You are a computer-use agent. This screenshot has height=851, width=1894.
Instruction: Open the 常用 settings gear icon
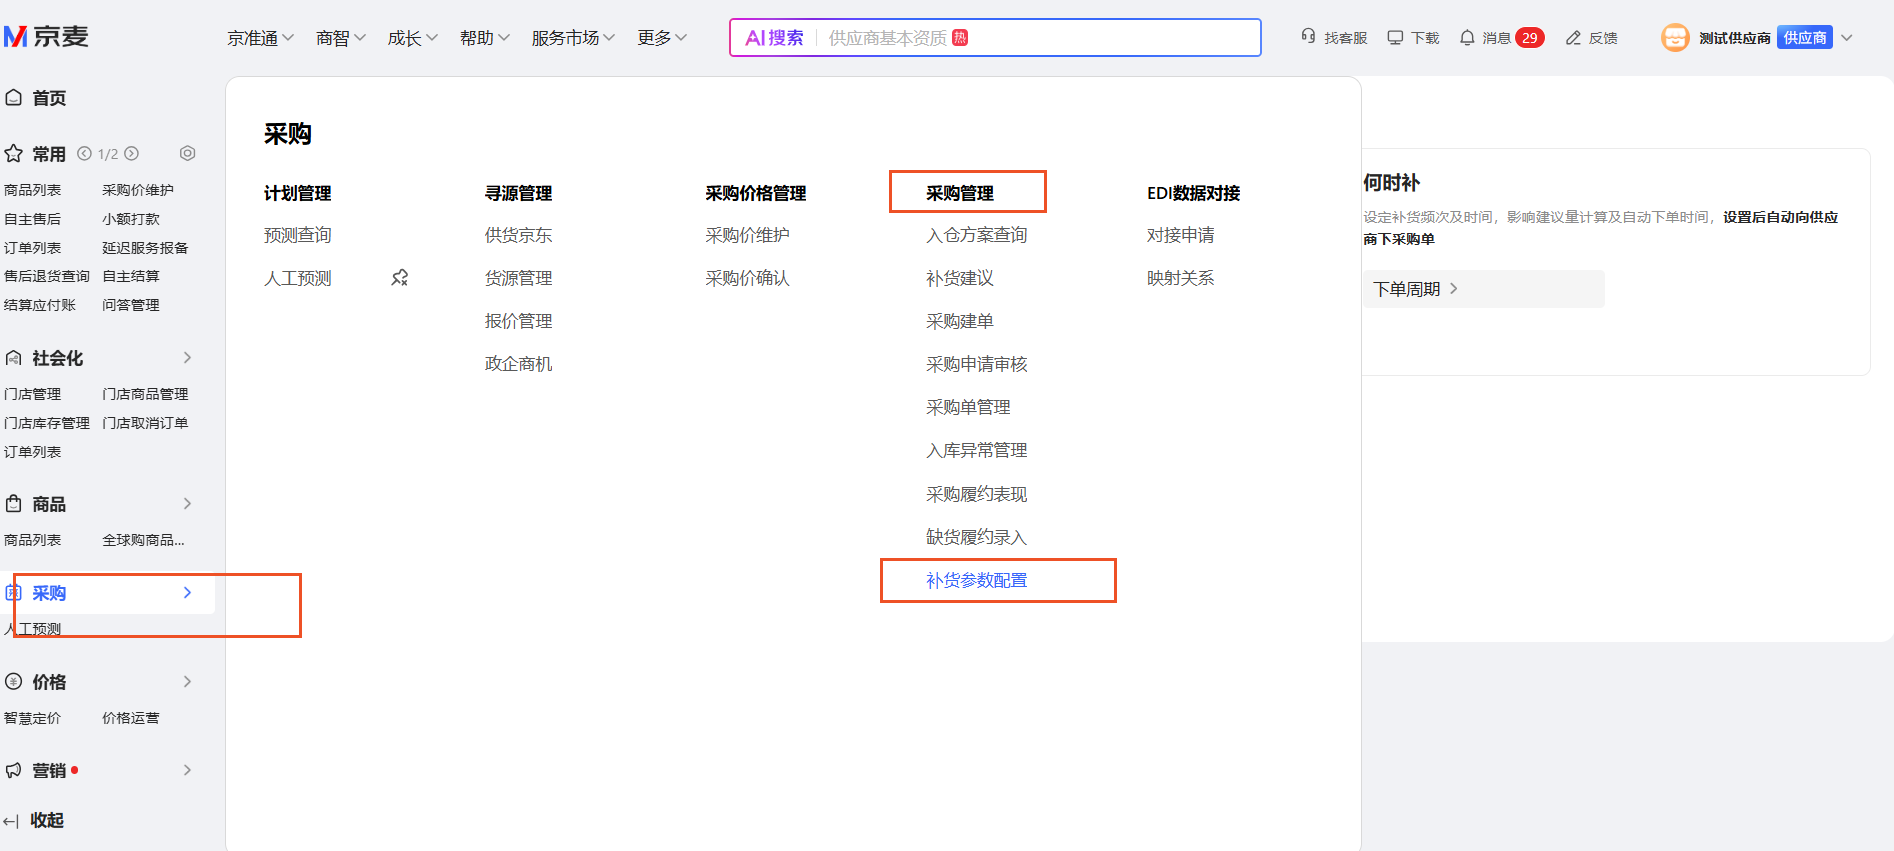[x=187, y=153]
